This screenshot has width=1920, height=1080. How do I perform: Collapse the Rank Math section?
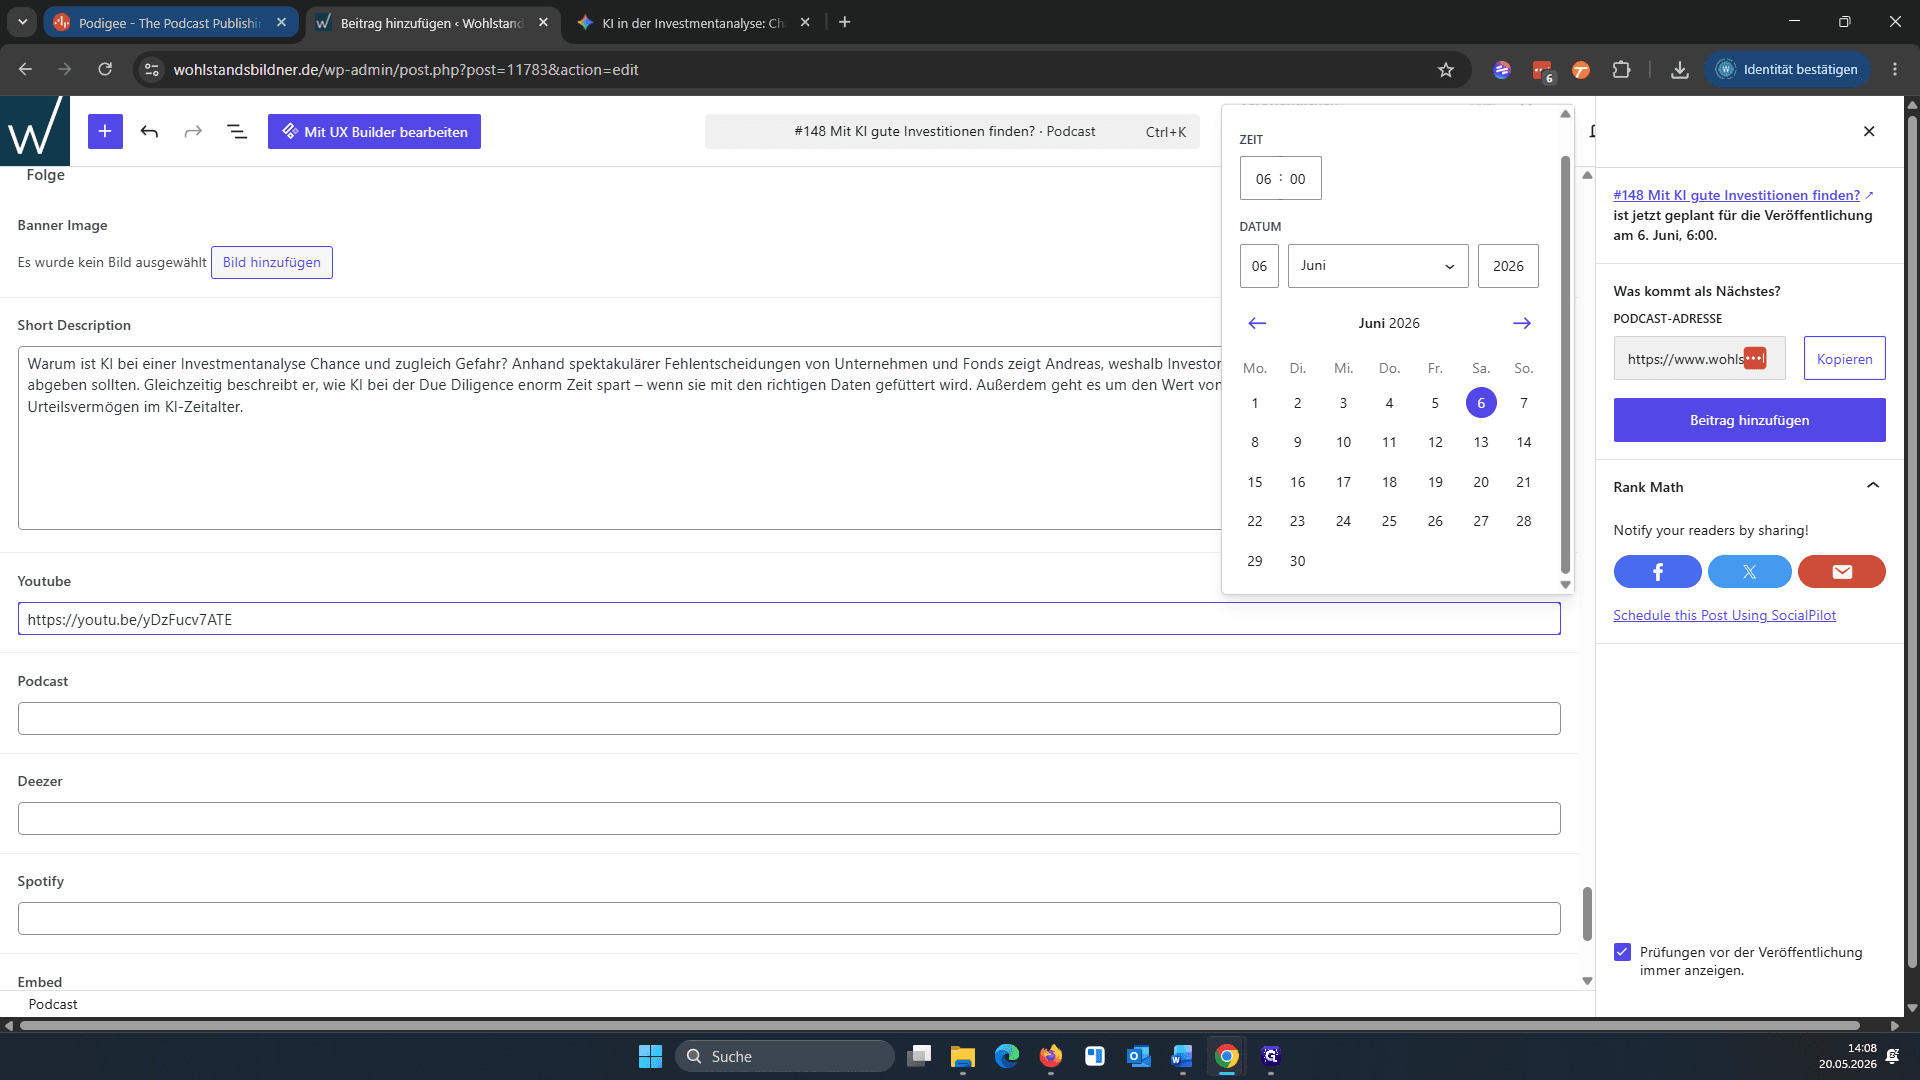(x=1873, y=486)
